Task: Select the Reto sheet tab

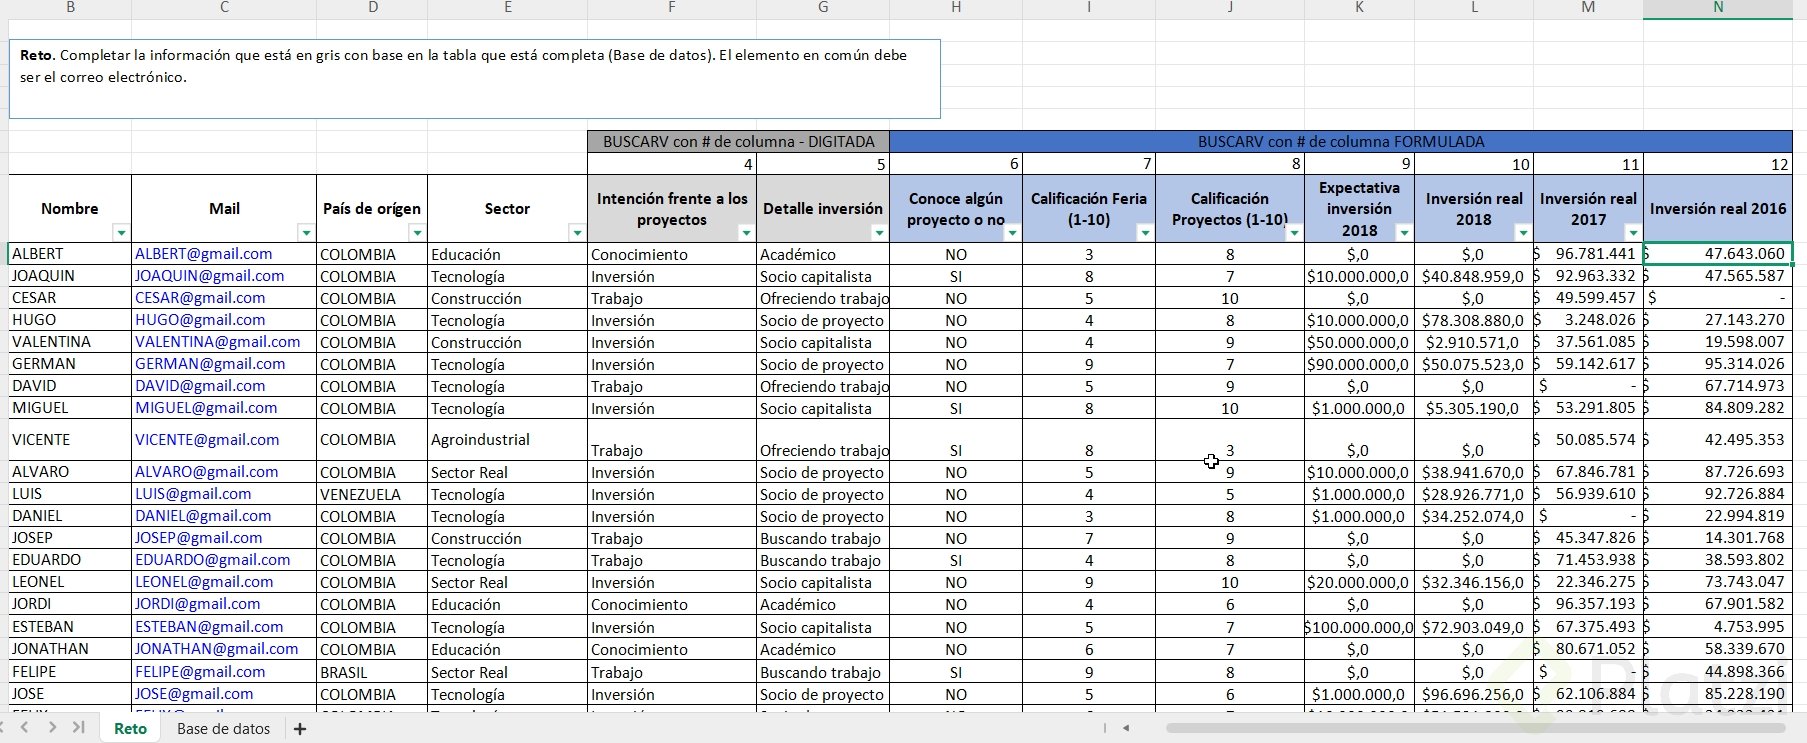Action: click(x=130, y=728)
